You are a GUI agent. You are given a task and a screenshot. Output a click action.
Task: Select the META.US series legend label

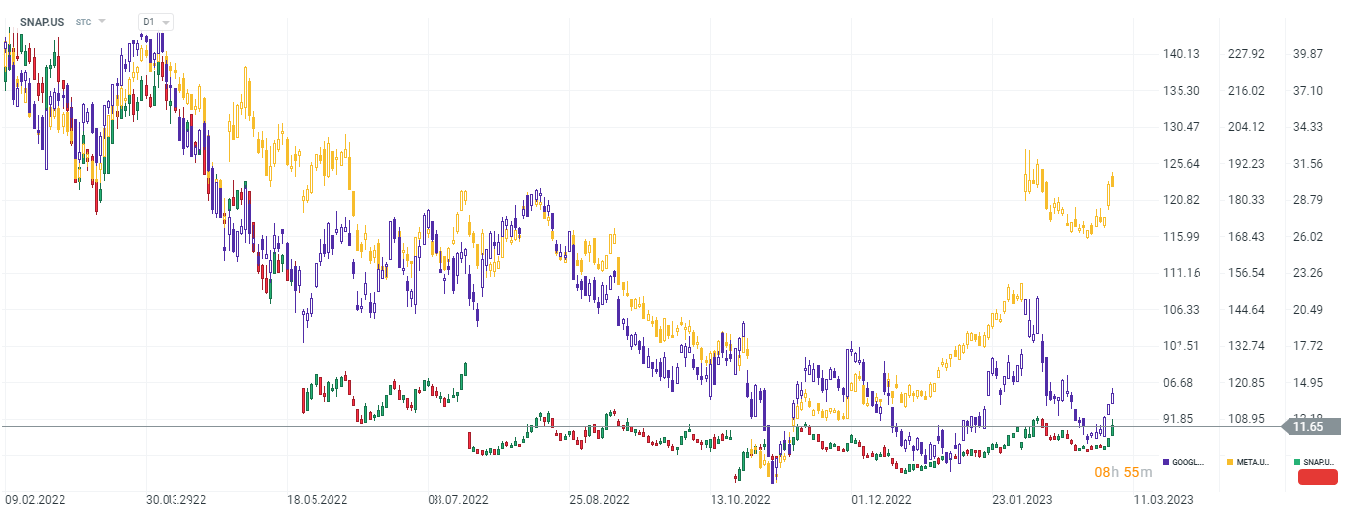1253,462
